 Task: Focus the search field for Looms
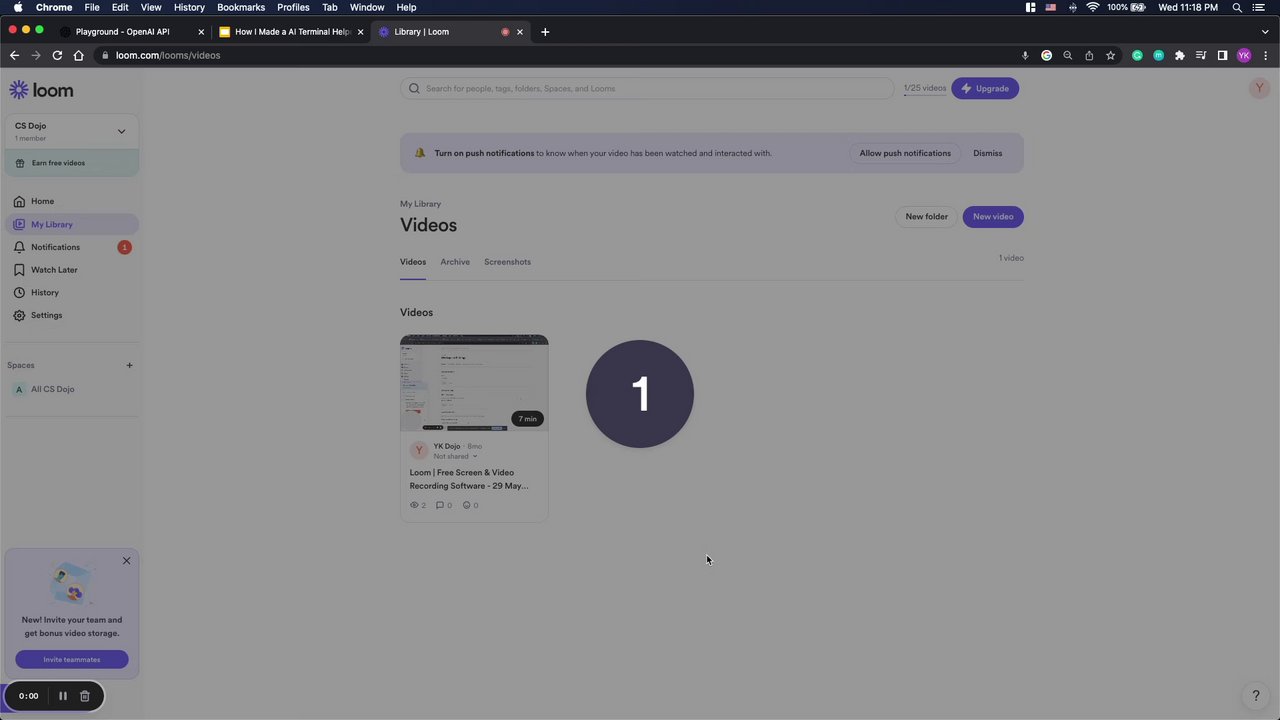click(x=647, y=88)
